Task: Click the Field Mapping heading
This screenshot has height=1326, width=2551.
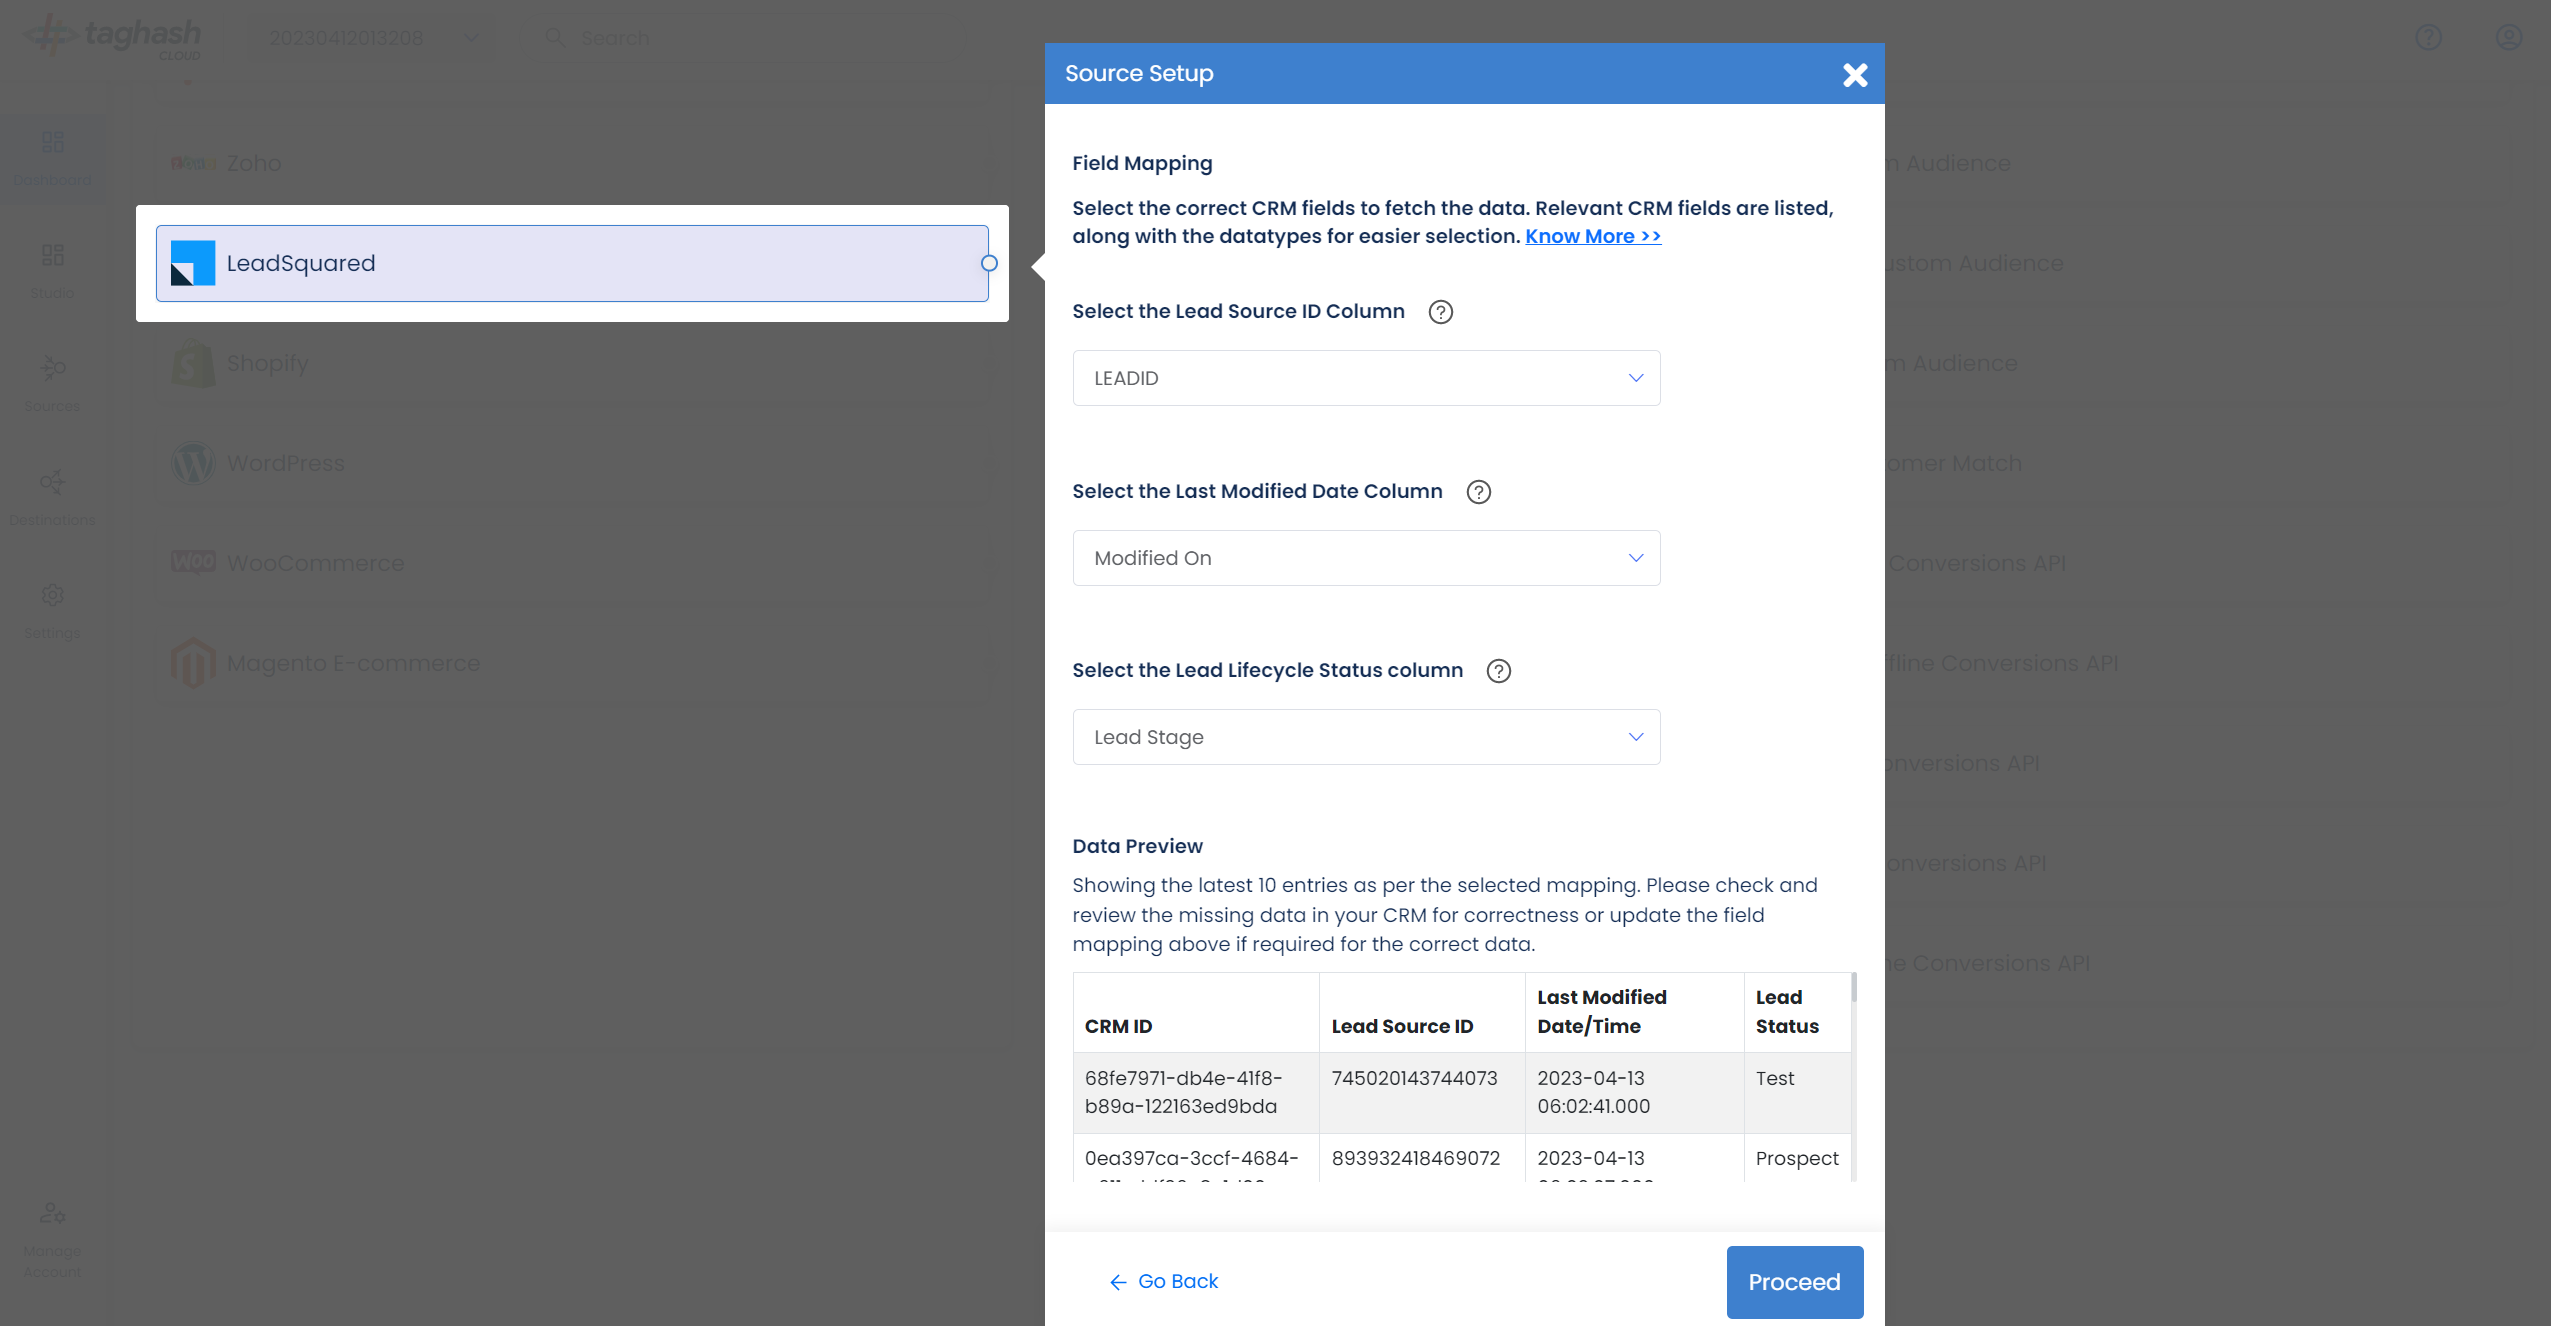Action: 1142,163
